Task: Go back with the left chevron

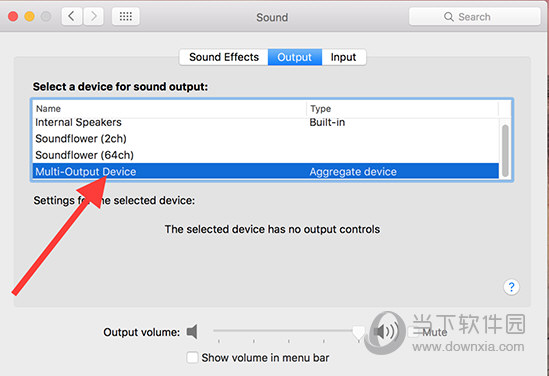Action: pyautogui.click(x=72, y=16)
